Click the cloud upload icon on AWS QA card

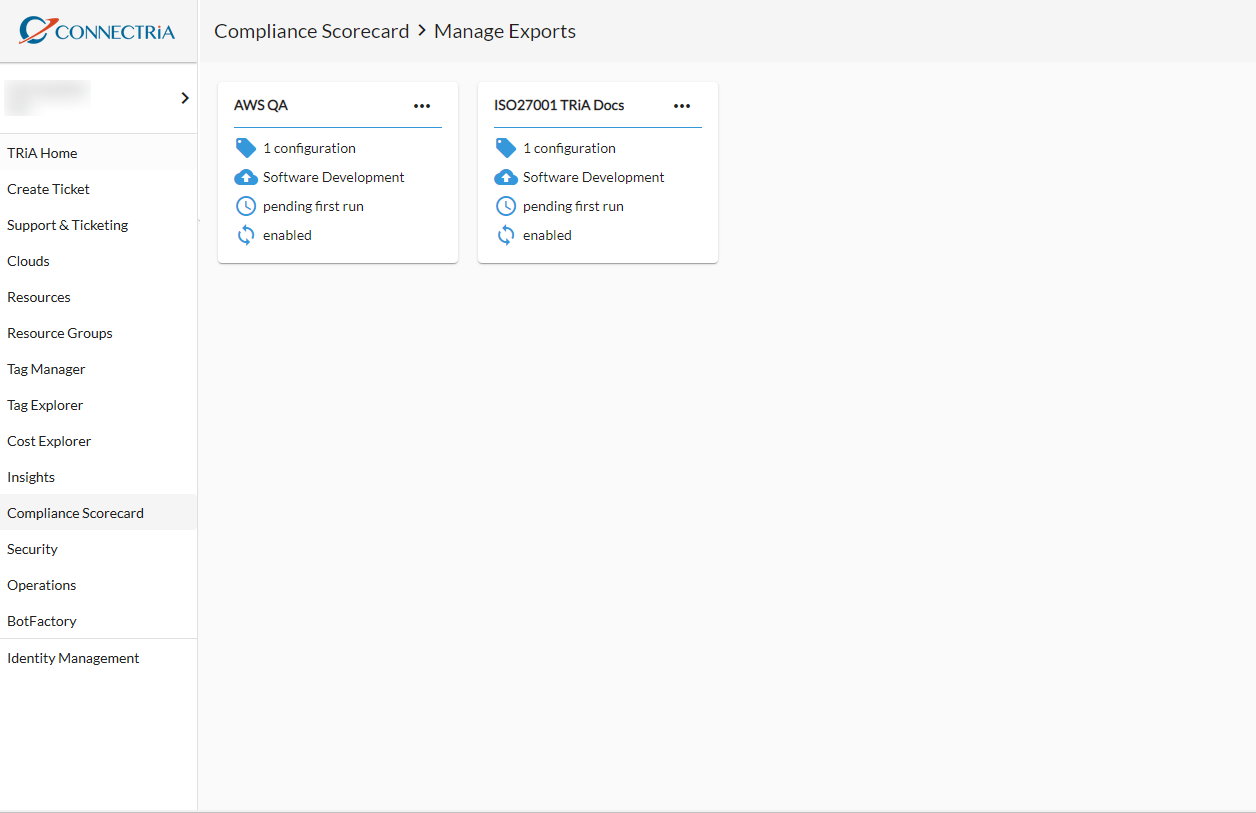pos(246,177)
